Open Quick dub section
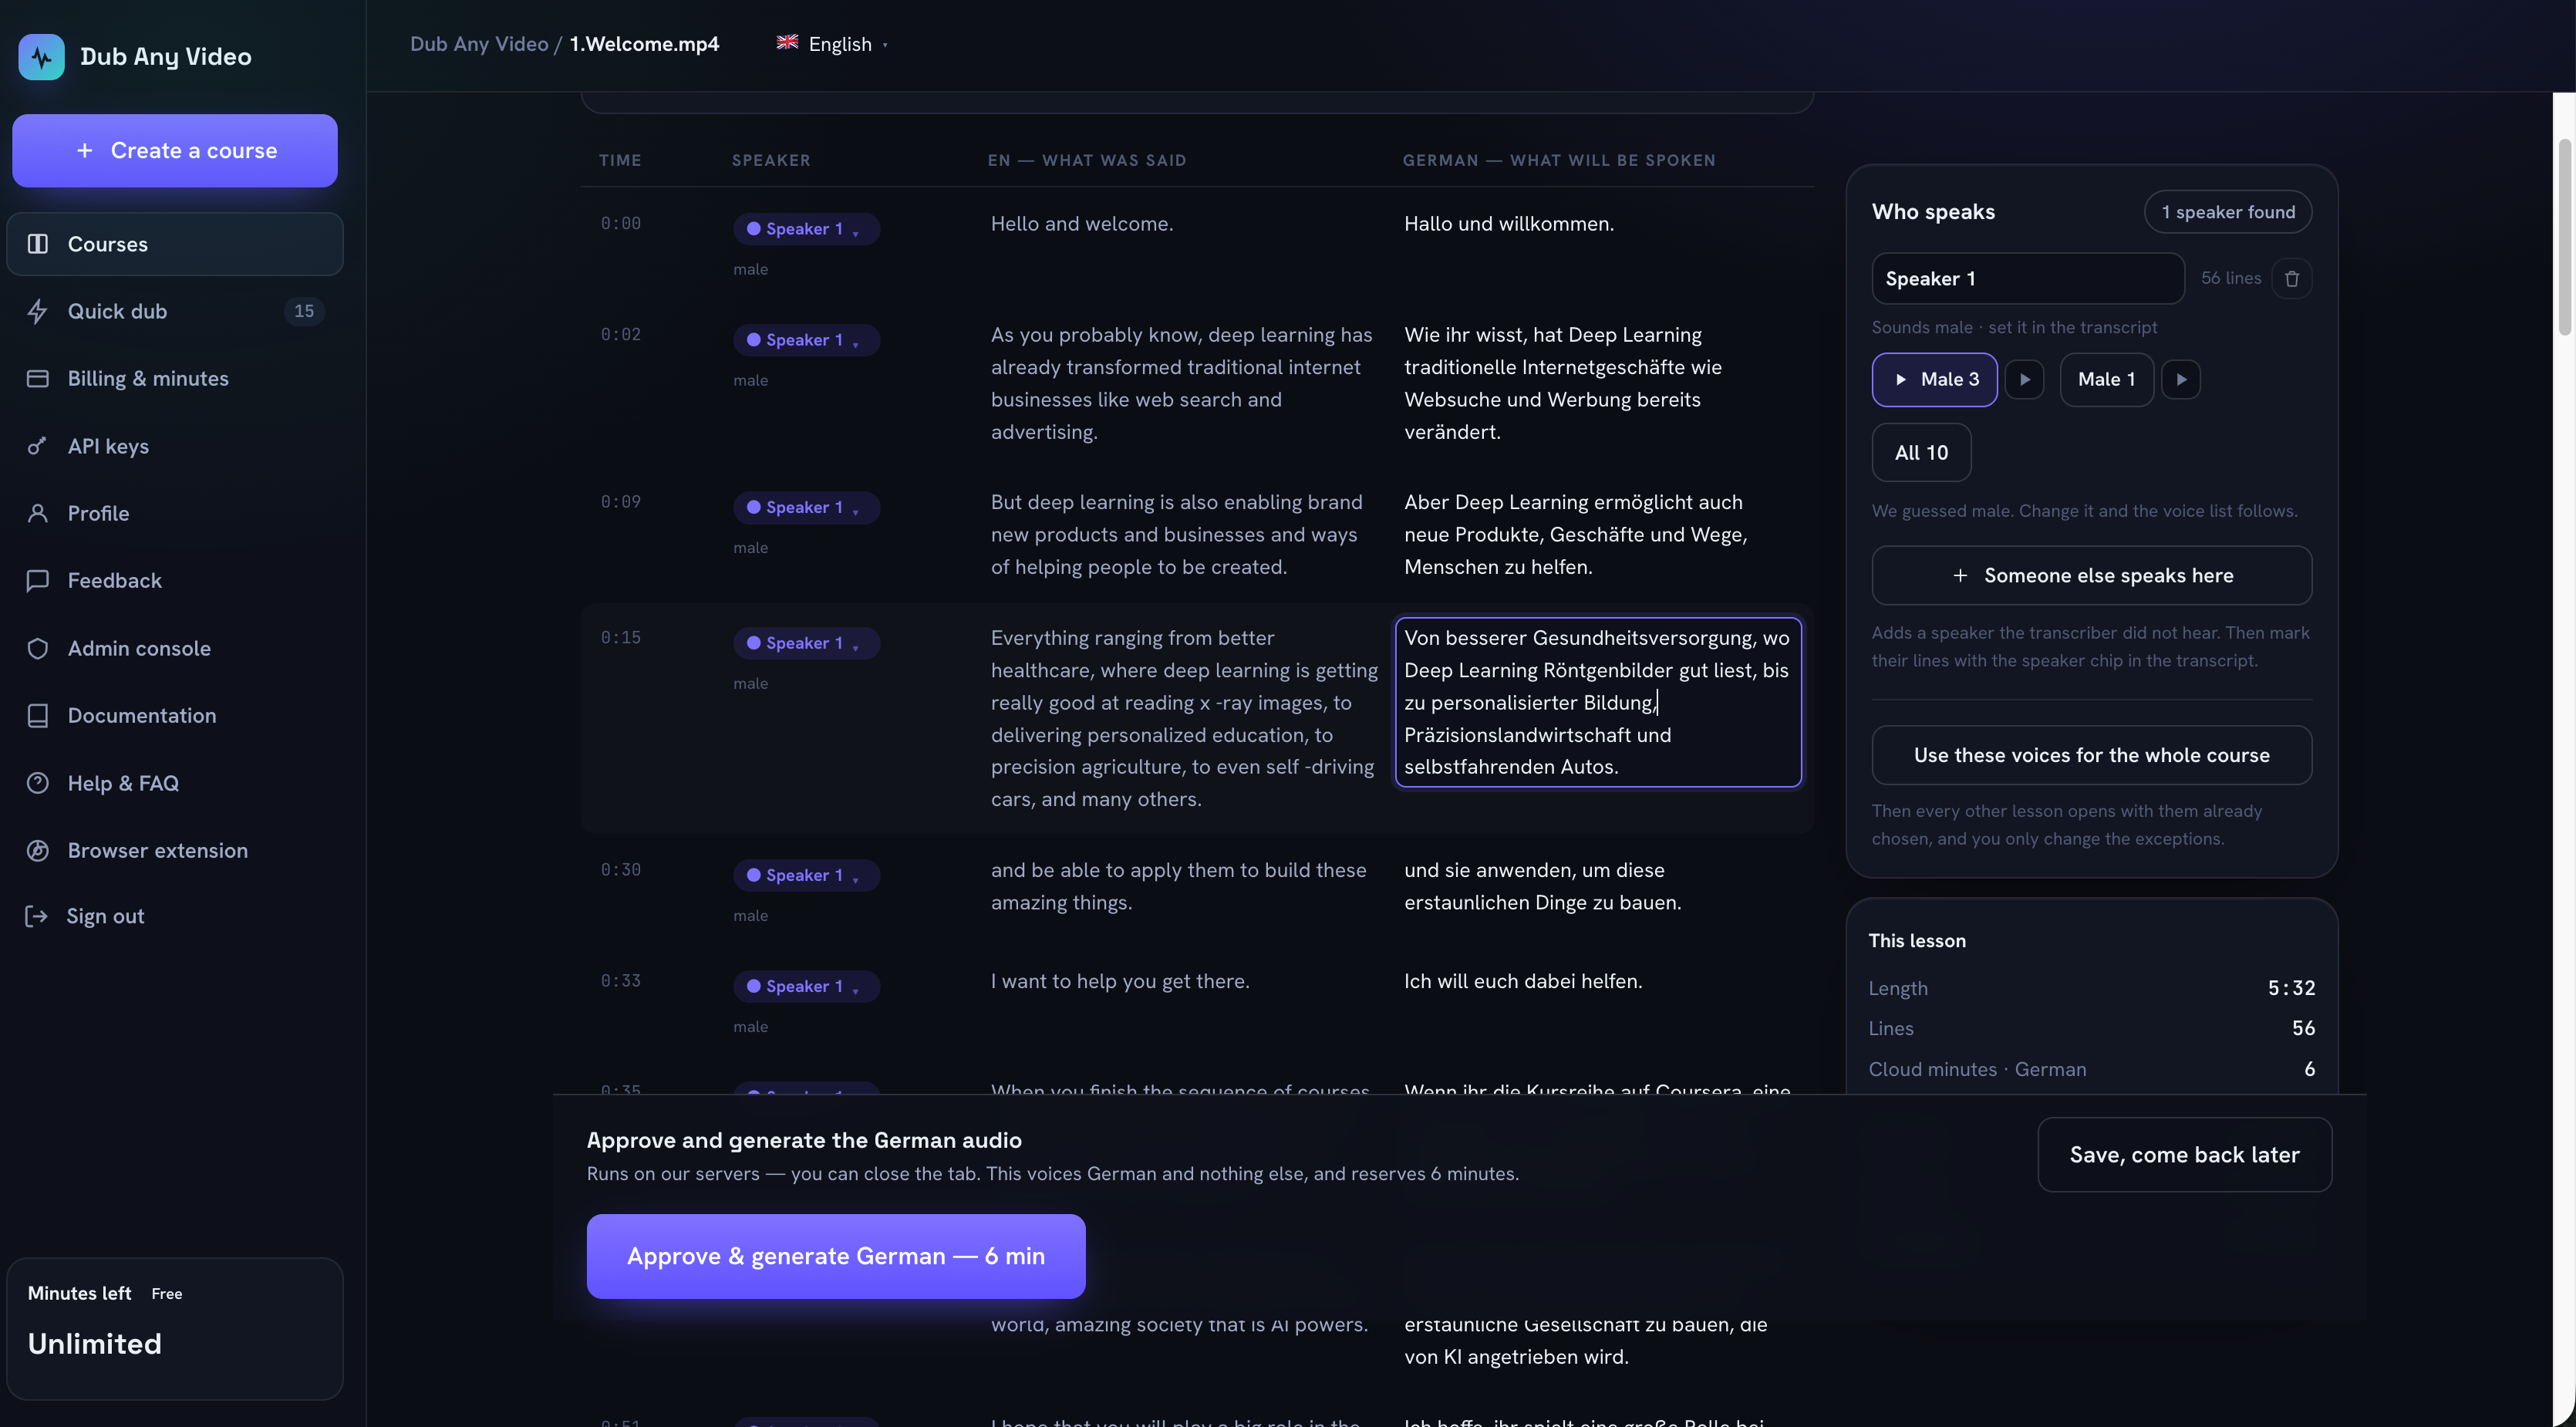The height and width of the screenshot is (1427, 2576). click(175, 311)
